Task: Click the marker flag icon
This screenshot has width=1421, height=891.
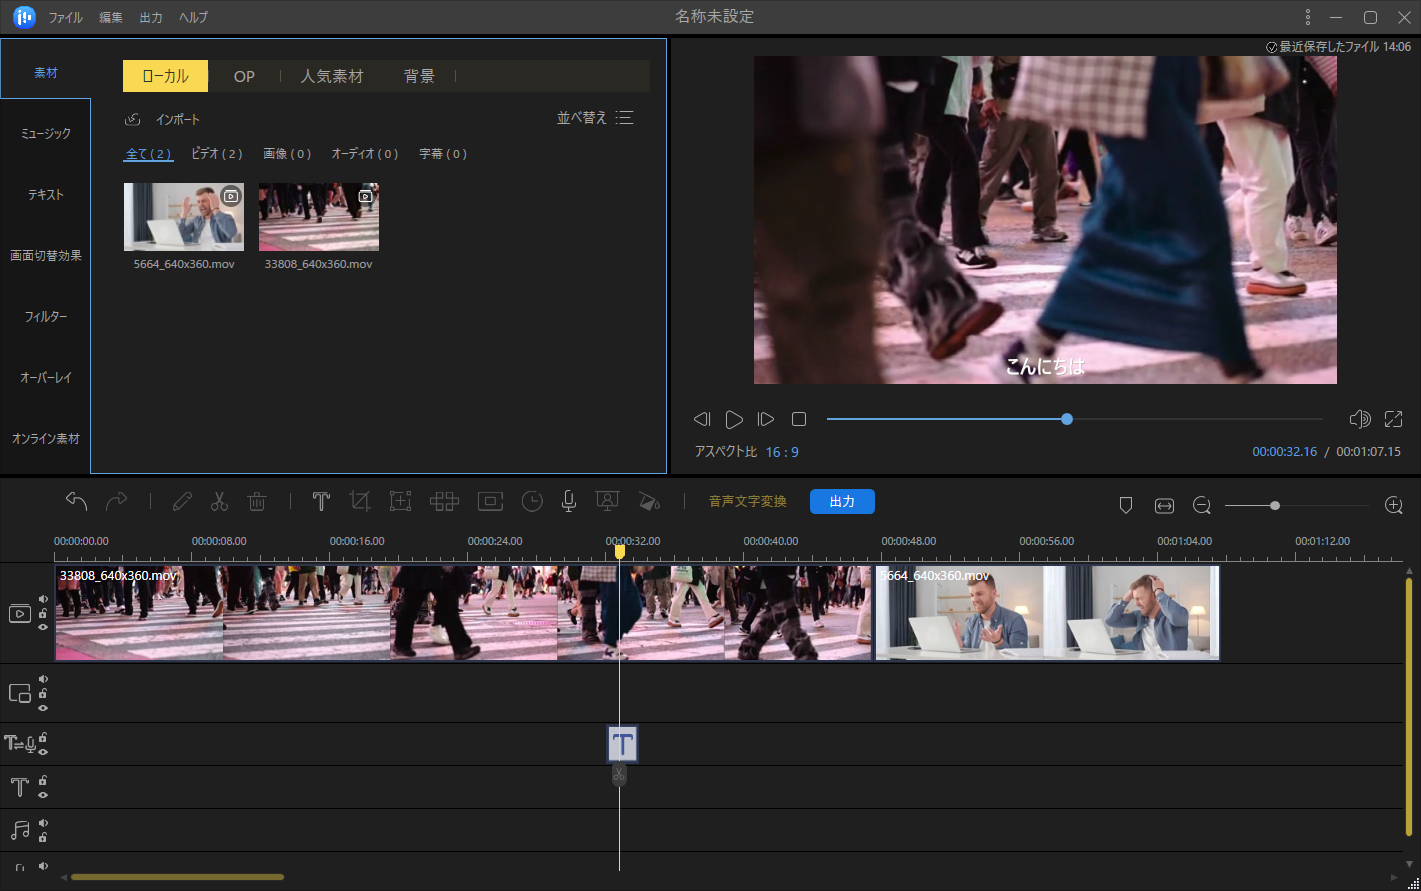Action: (1125, 506)
